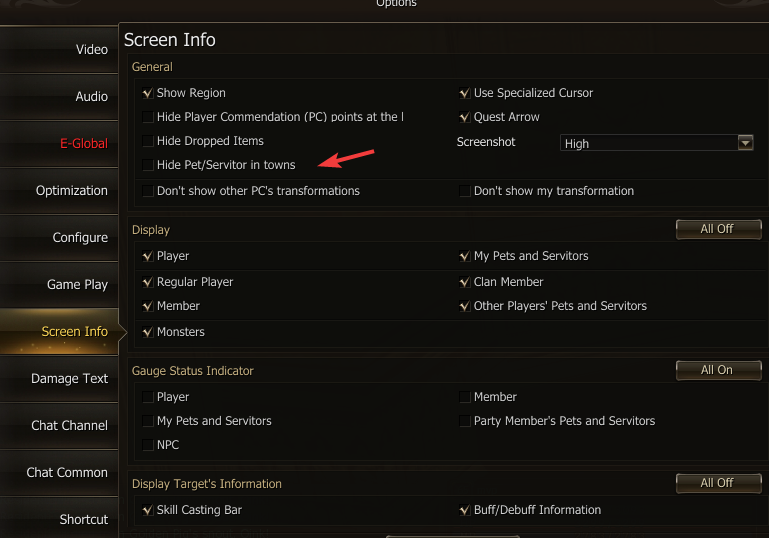
Task: Toggle Skill Casting Bar checkbox
Action: (x=148, y=510)
